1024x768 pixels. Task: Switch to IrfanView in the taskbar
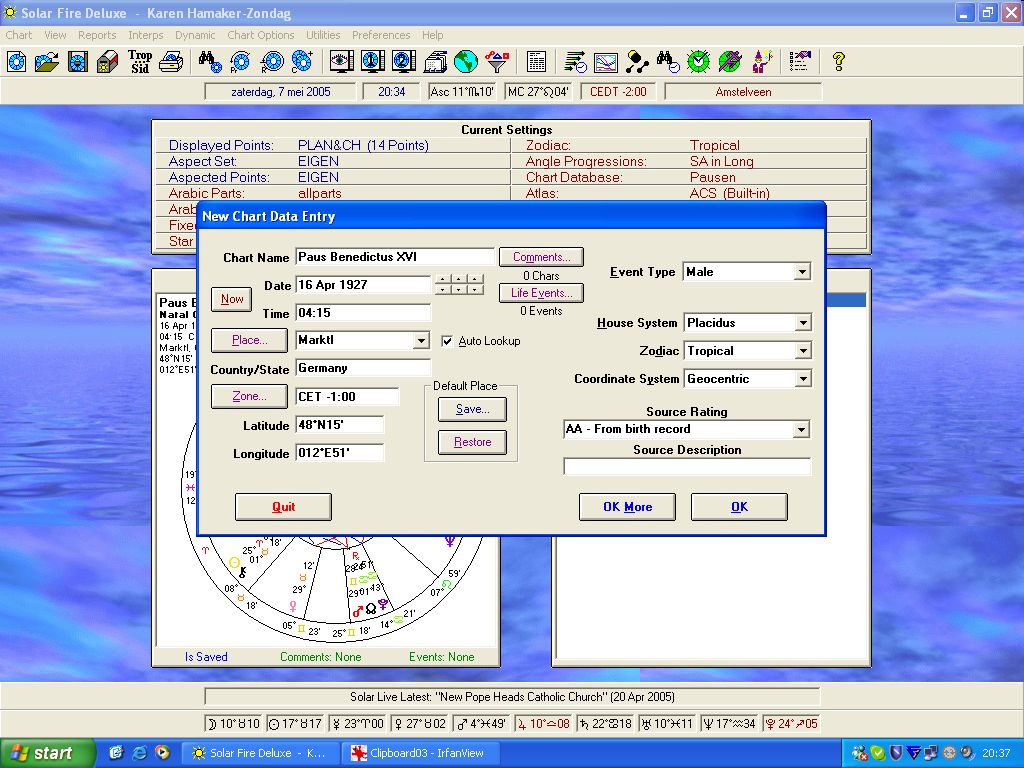coord(415,753)
